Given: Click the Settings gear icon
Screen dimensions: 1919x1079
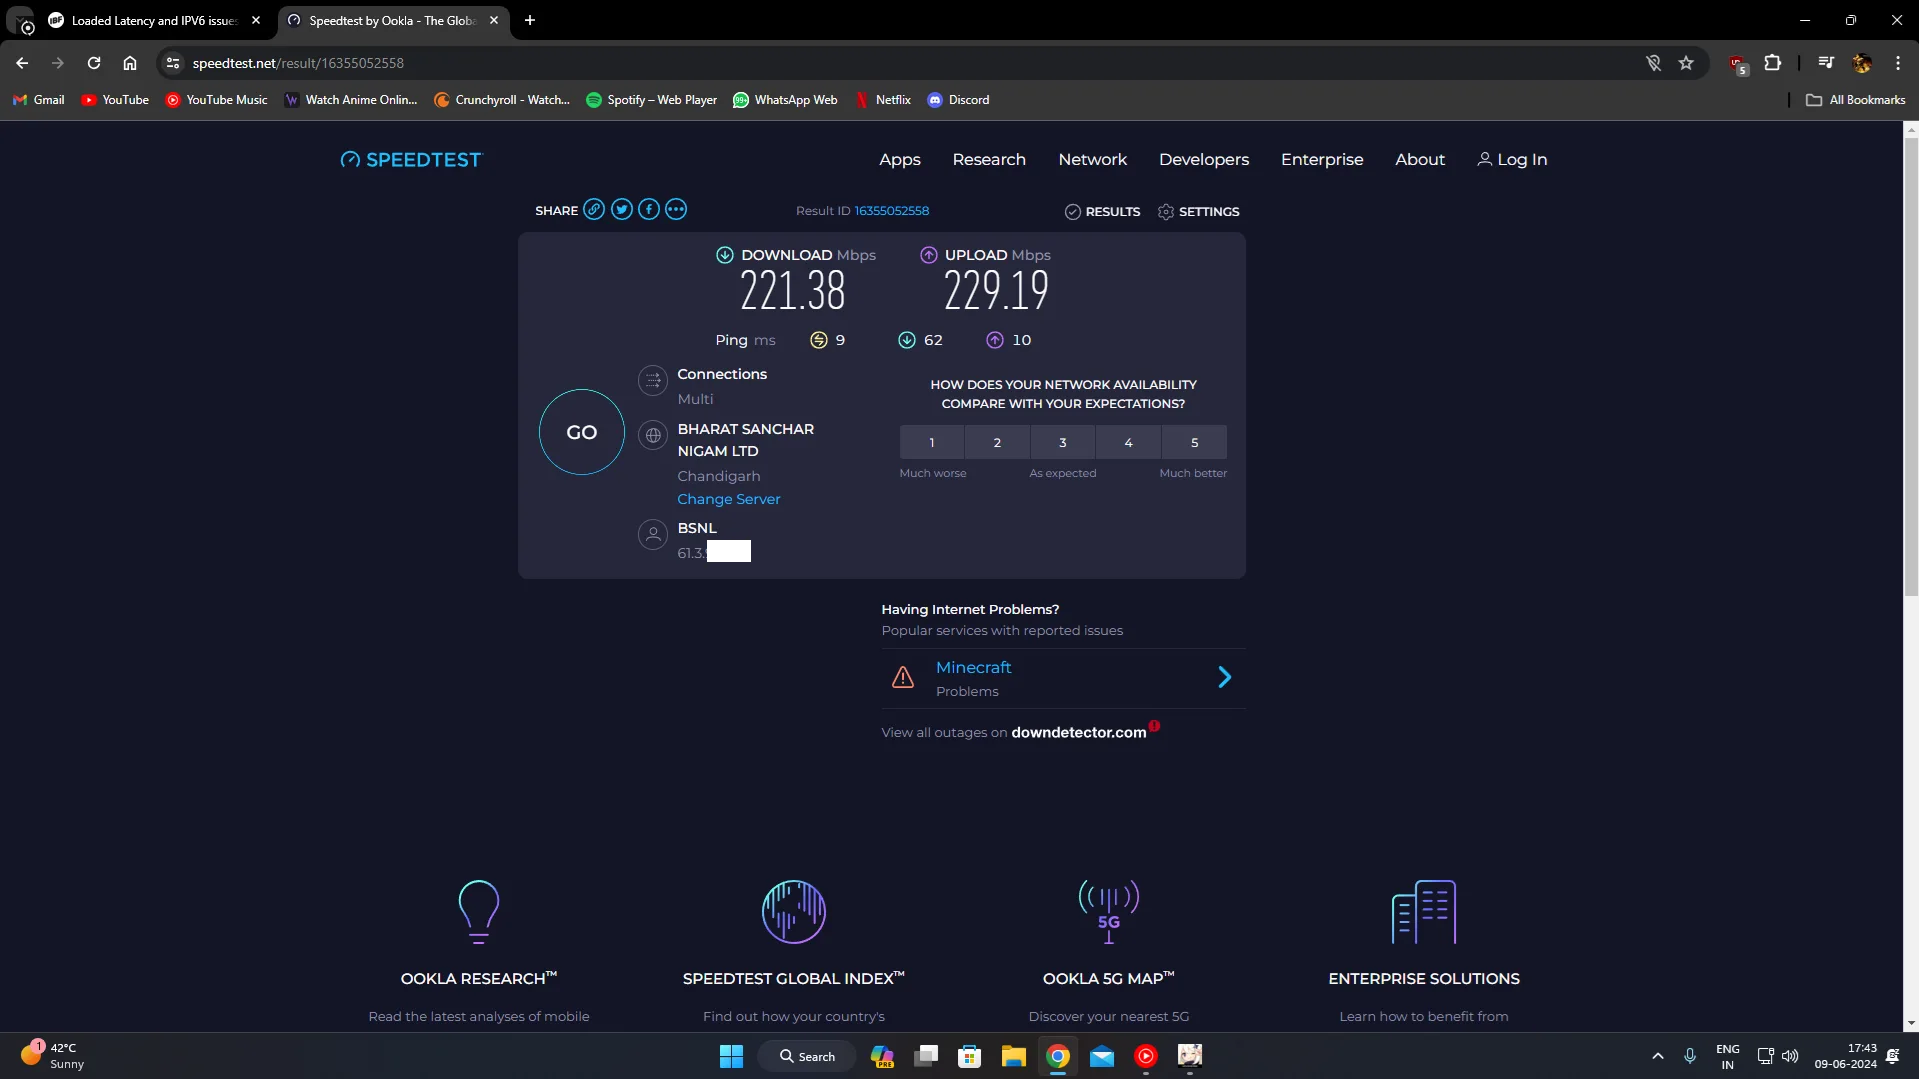Looking at the screenshot, I should [x=1166, y=212].
